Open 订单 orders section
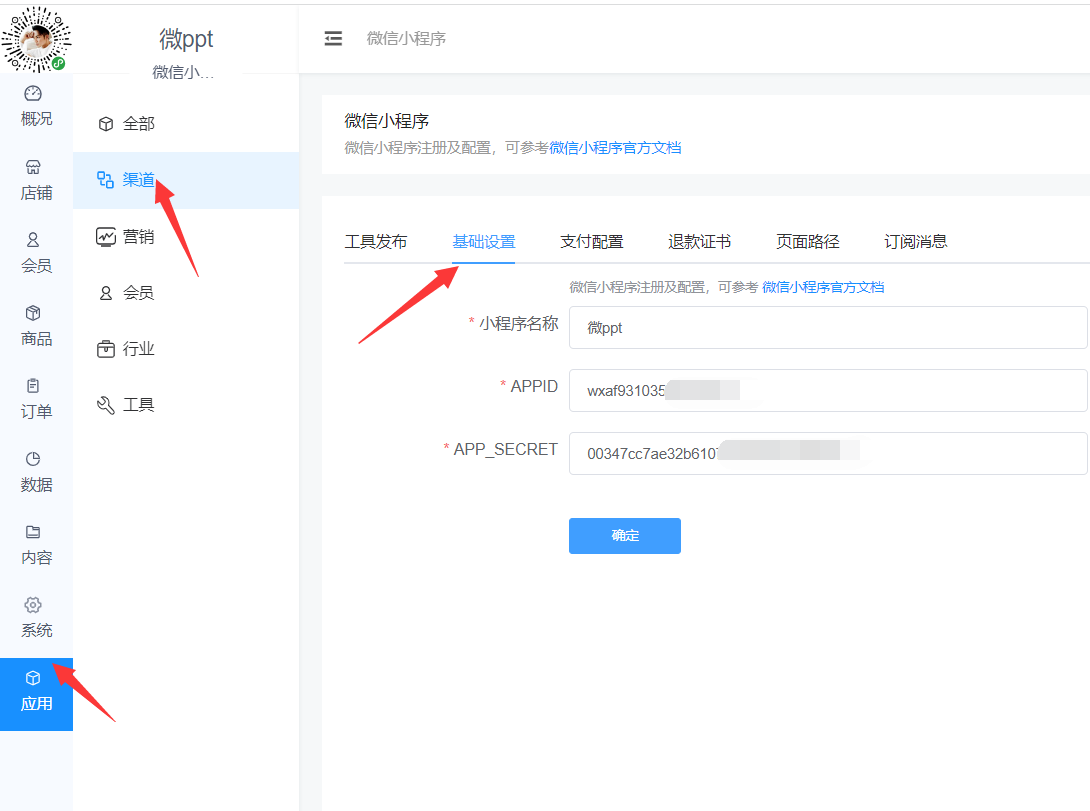1090x811 pixels. (36, 399)
